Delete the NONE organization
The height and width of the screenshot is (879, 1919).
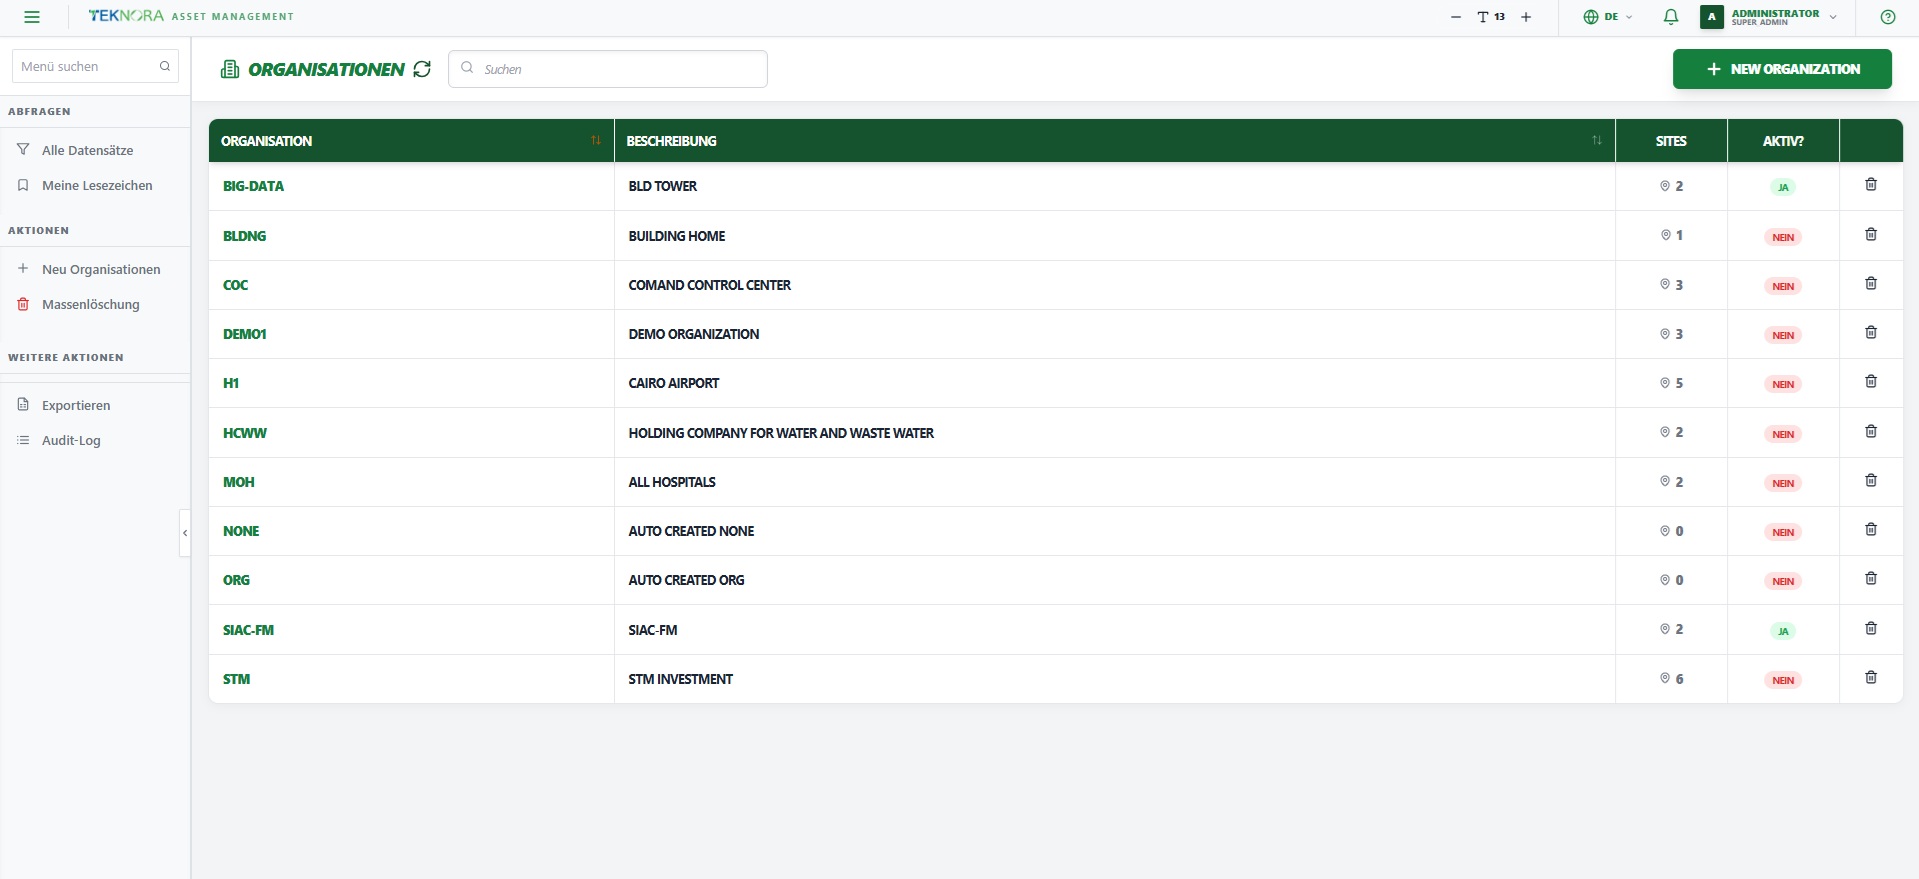pos(1871,530)
